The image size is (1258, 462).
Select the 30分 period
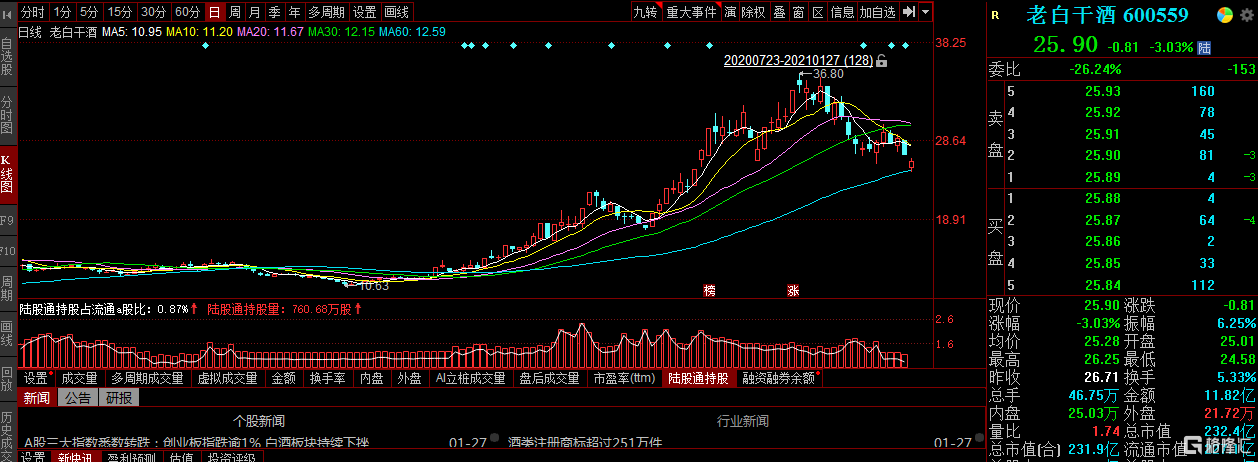(x=153, y=12)
